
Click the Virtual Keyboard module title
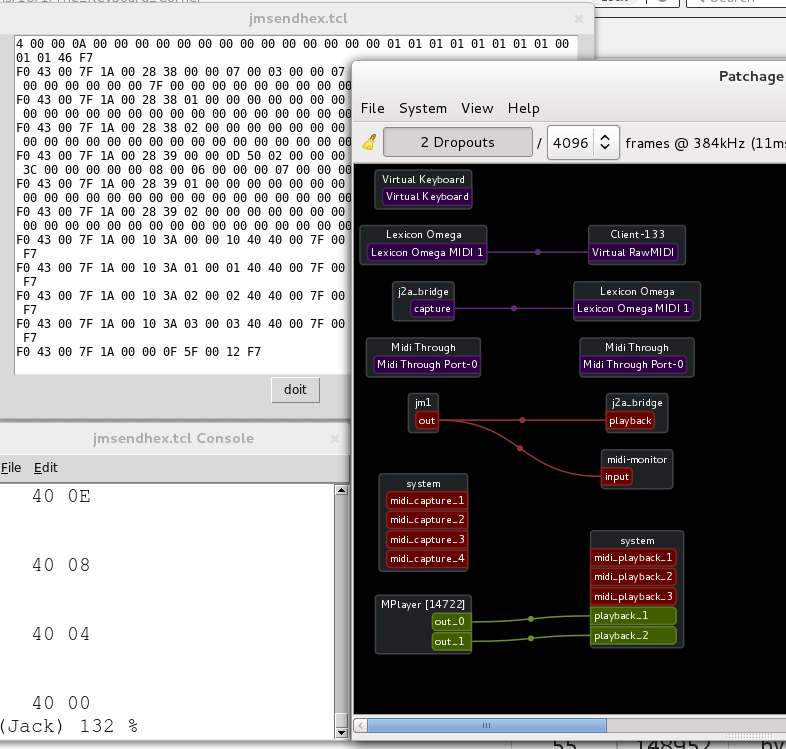pos(423,179)
